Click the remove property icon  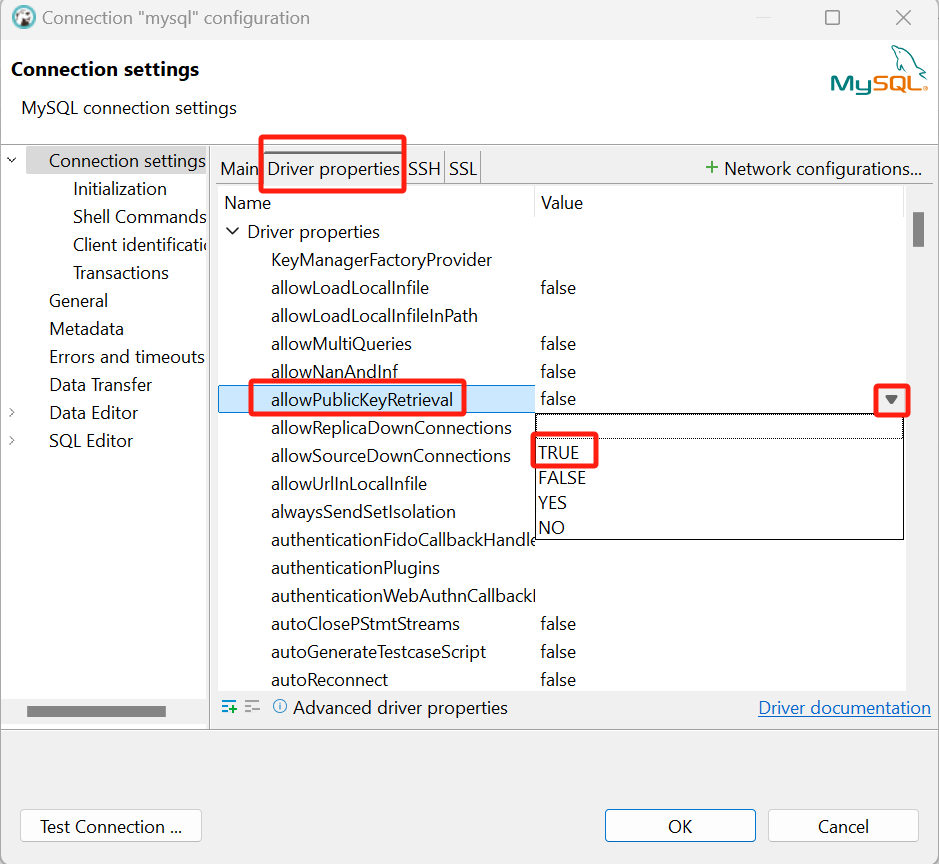252,707
